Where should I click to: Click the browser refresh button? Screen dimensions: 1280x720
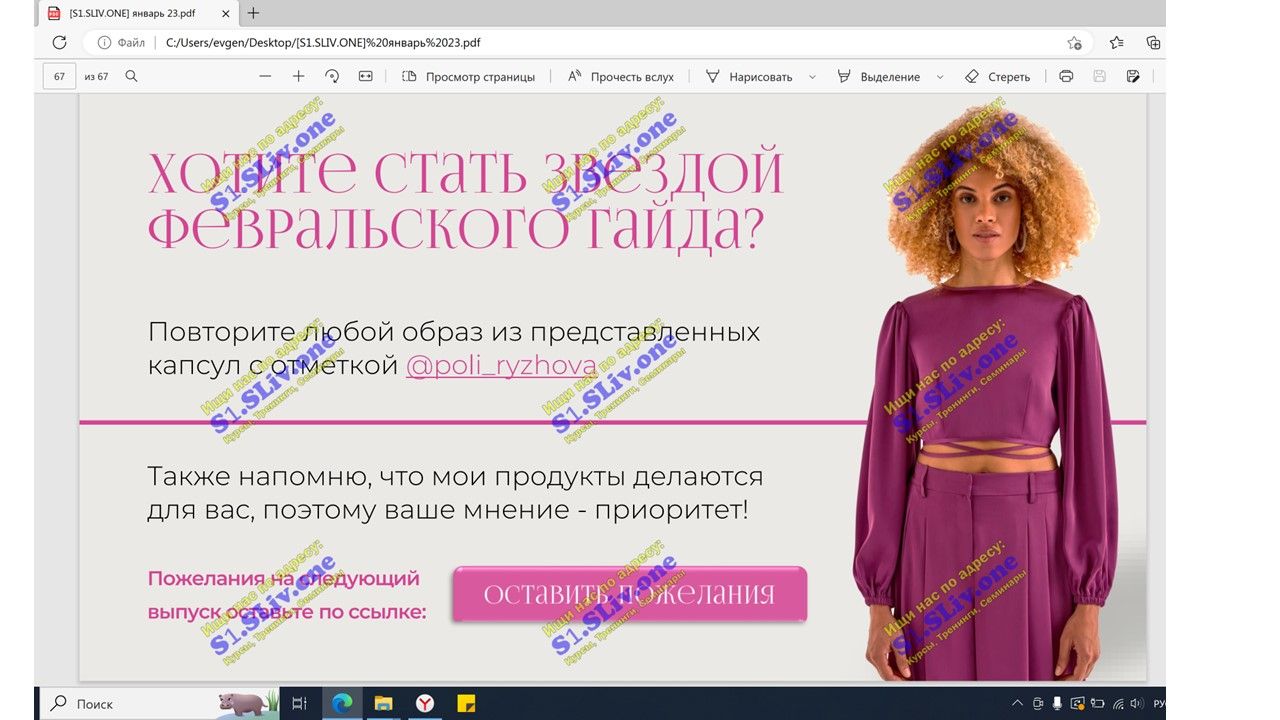[x=59, y=43]
